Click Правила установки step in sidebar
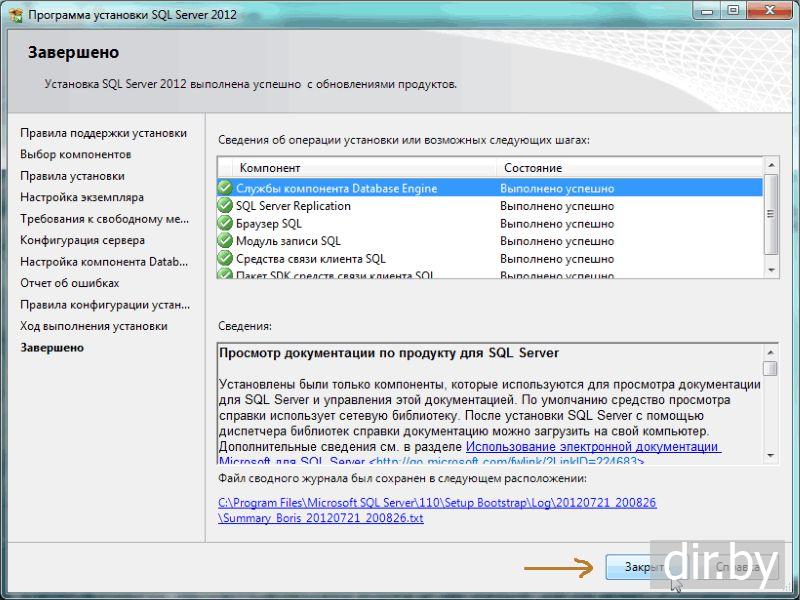This screenshot has width=800, height=600. point(72,176)
